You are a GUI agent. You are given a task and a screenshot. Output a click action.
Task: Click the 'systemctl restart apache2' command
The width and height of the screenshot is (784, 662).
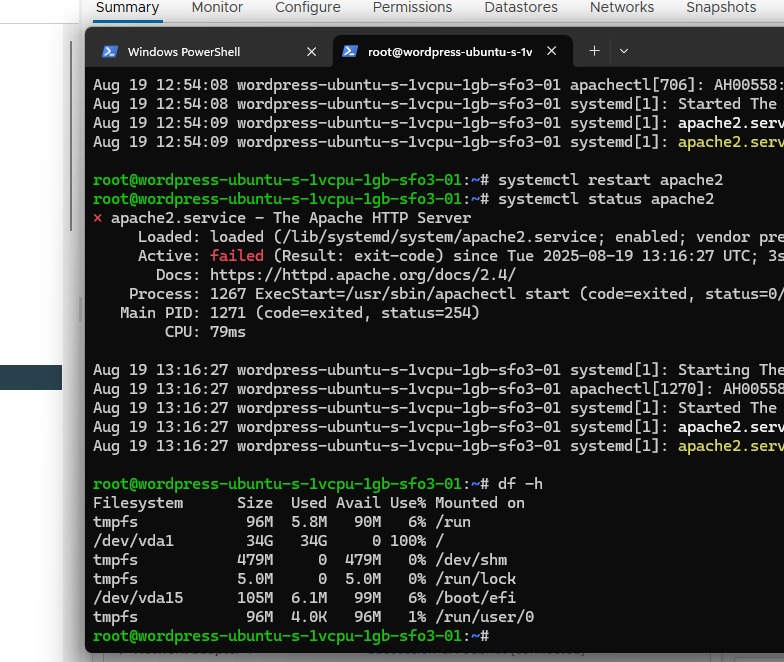click(610, 180)
